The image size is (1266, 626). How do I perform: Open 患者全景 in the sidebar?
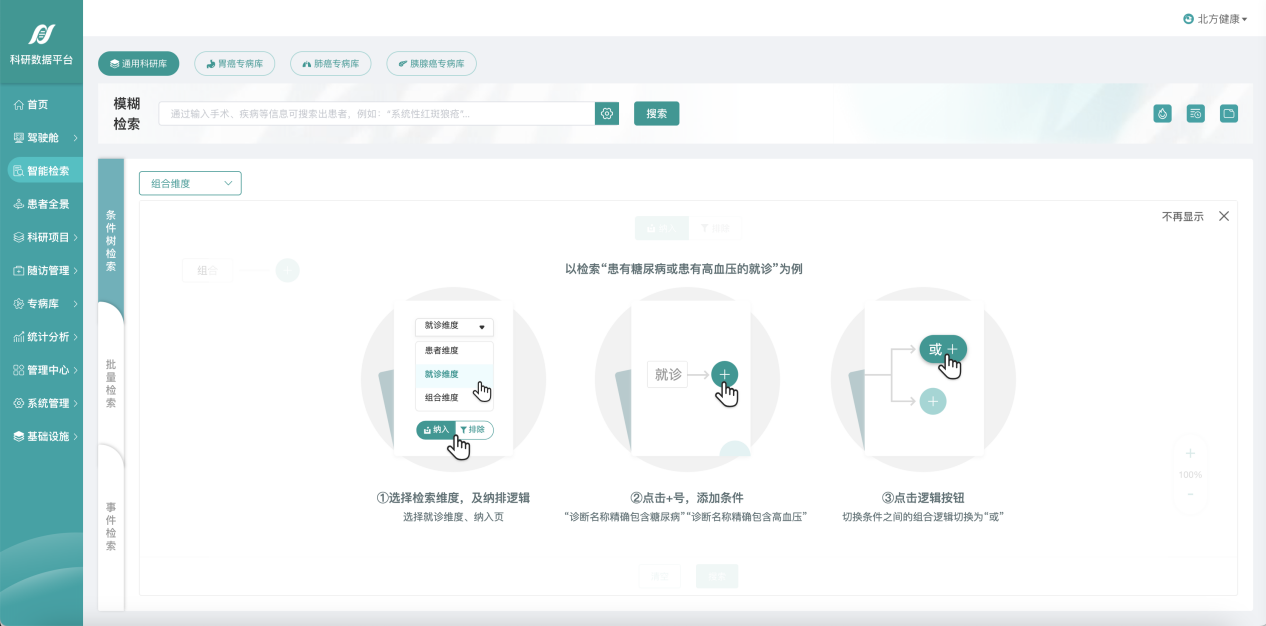point(47,204)
